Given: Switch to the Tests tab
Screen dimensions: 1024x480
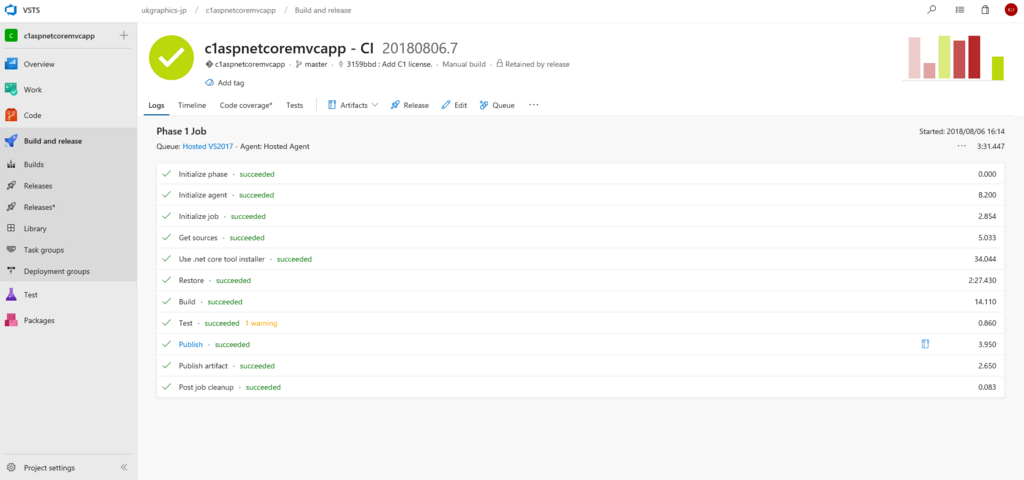Looking at the screenshot, I should 295,105.
